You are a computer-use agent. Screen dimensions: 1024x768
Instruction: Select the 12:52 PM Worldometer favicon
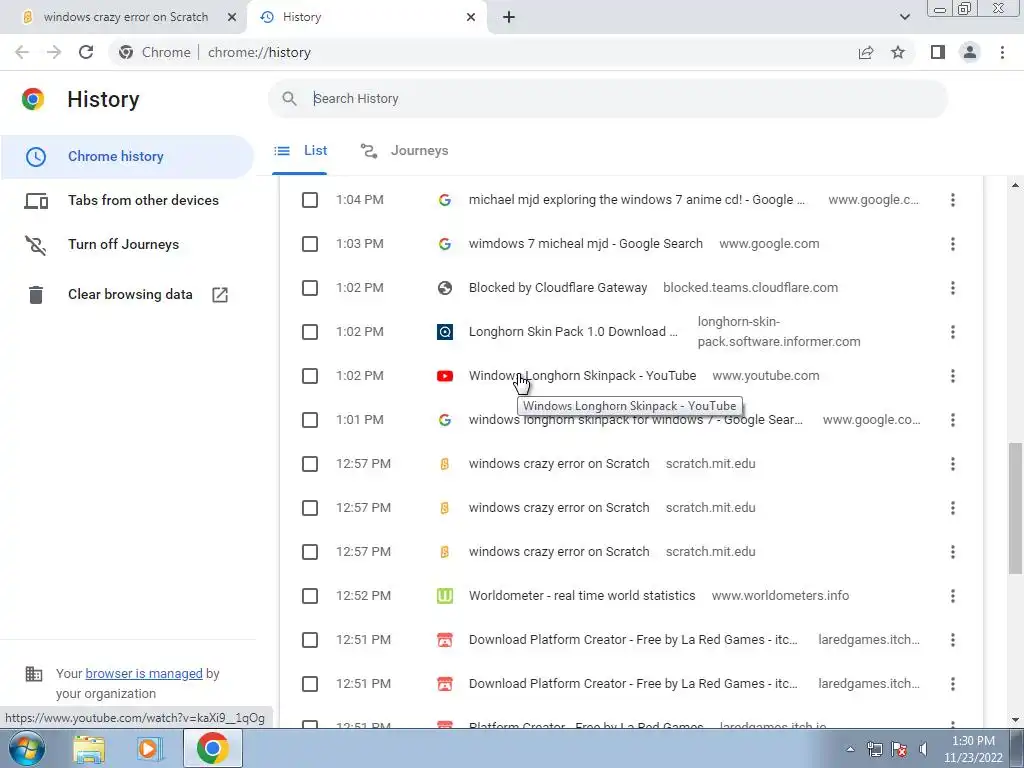click(x=445, y=596)
